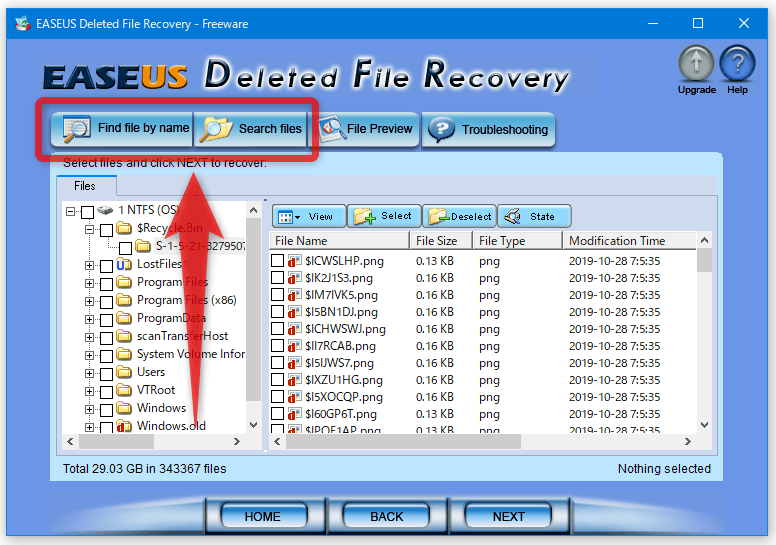This screenshot has height=545, width=776.
Task: Sort by Modification Time column header
Action: tap(630, 241)
